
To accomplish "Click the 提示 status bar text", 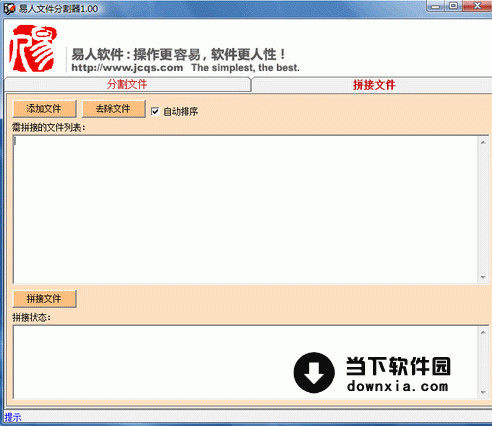I will [13, 417].
